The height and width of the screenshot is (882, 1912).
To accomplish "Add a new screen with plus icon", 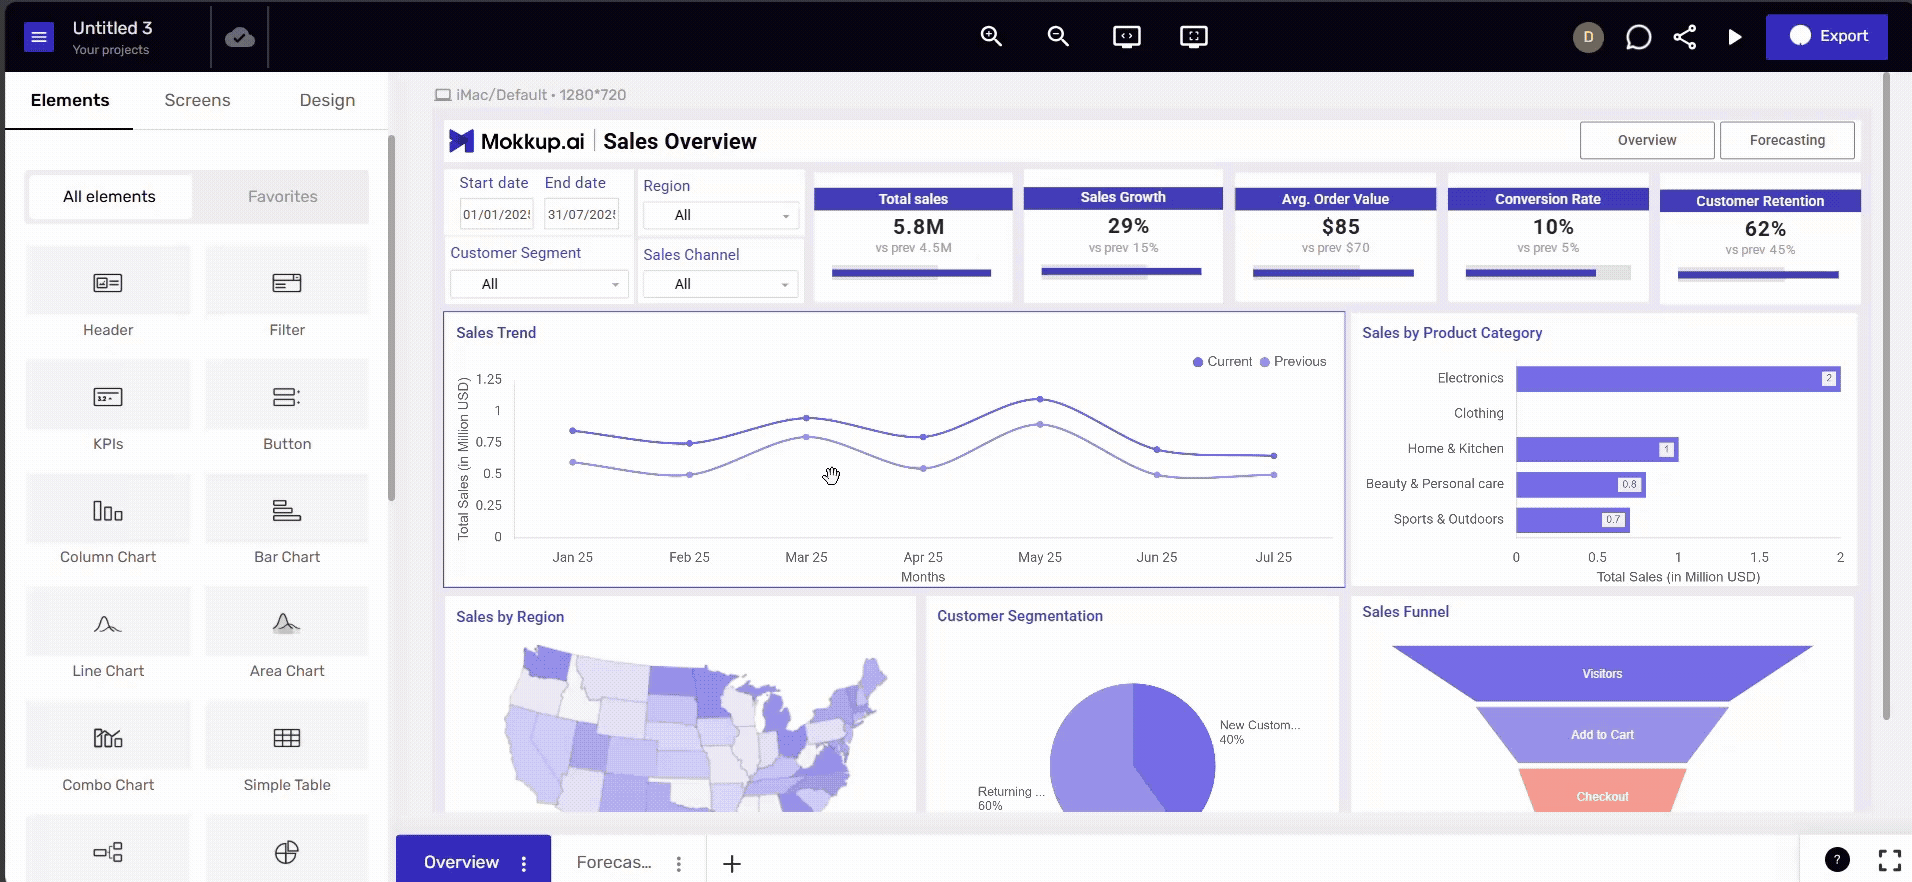I will coord(732,864).
